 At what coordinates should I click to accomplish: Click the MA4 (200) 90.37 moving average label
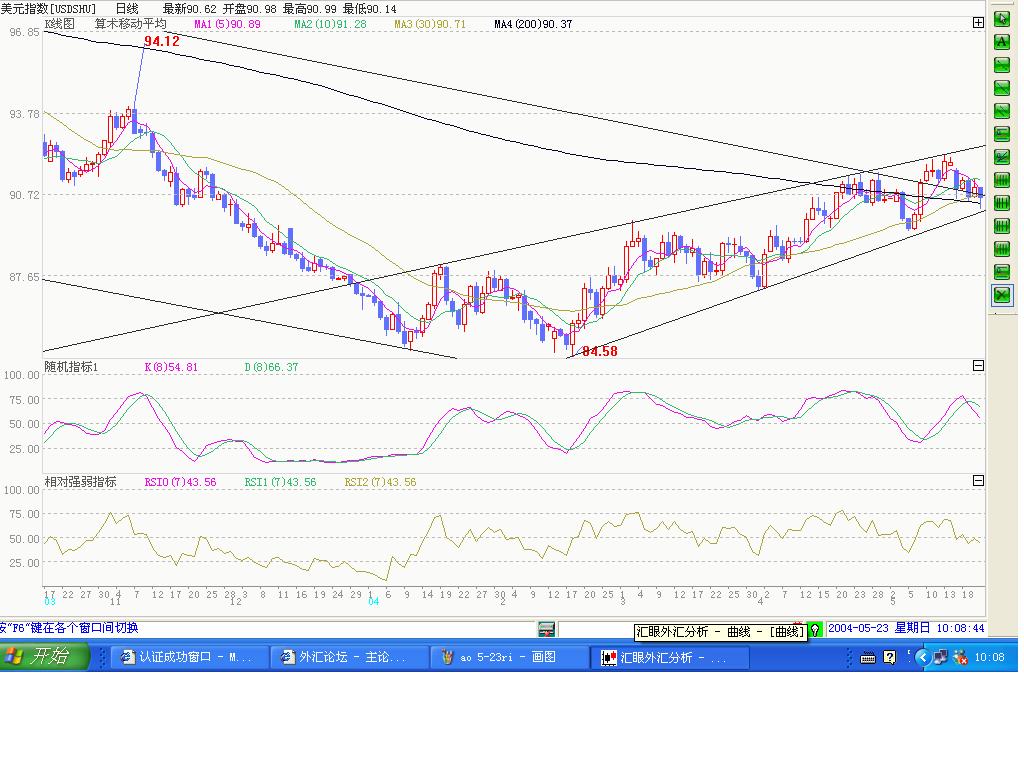coord(533,24)
